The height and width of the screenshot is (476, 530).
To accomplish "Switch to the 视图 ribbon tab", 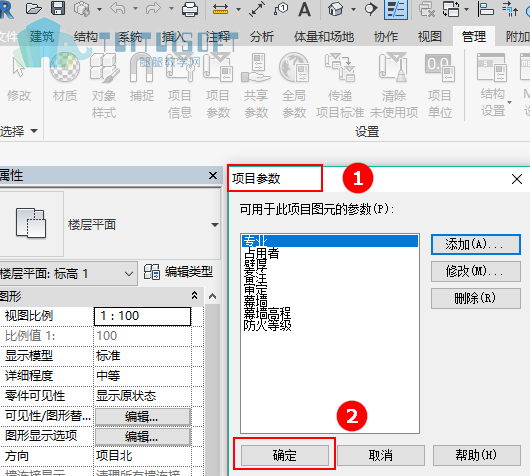I will point(430,37).
